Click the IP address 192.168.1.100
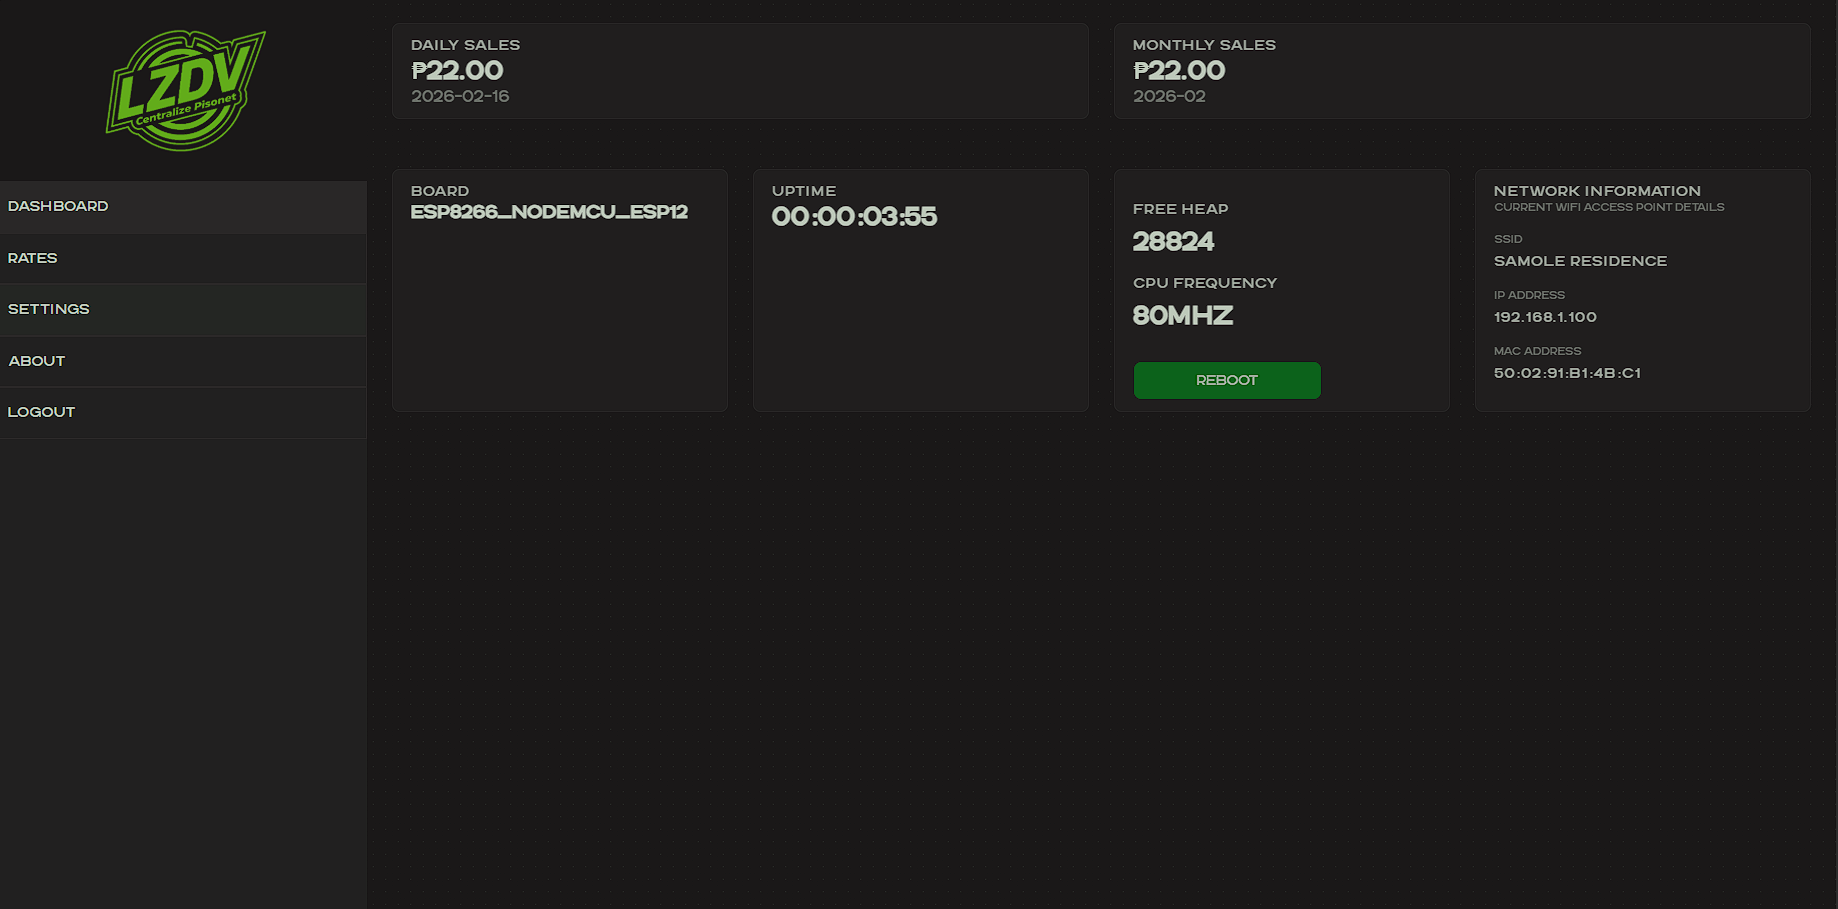The width and height of the screenshot is (1838, 909). [x=1545, y=317]
